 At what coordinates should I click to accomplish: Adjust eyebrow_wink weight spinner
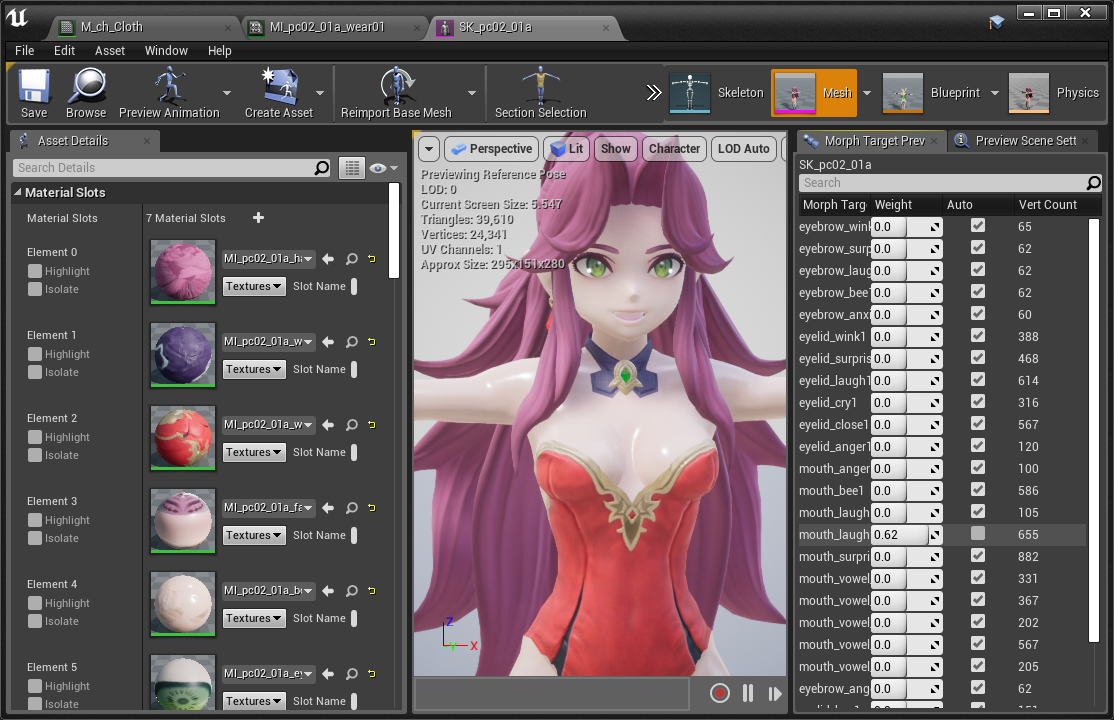[x=907, y=227]
